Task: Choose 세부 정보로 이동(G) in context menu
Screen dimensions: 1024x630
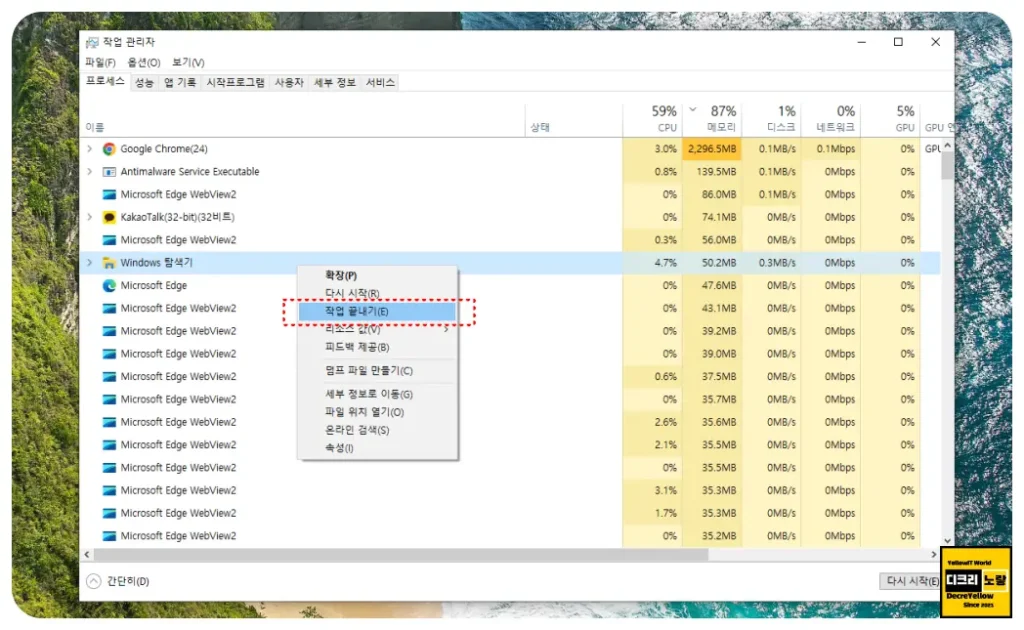Action: tap(377, 394)
